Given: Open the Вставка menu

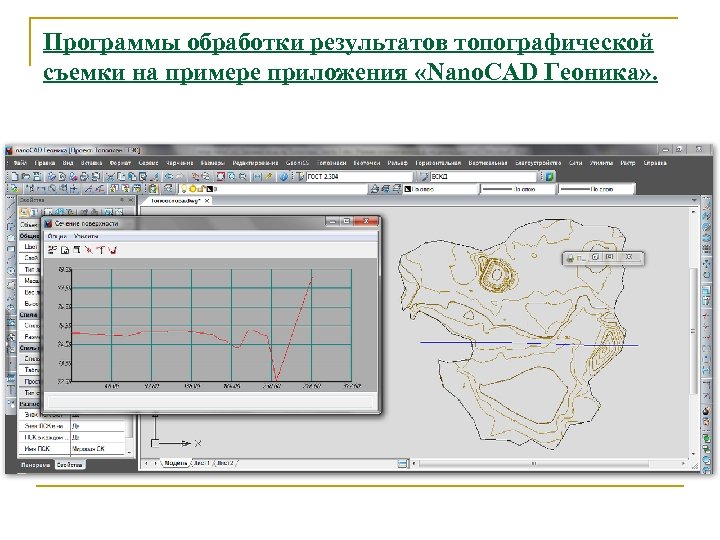Looking at the screenshot, I should [x=91, y=163].
